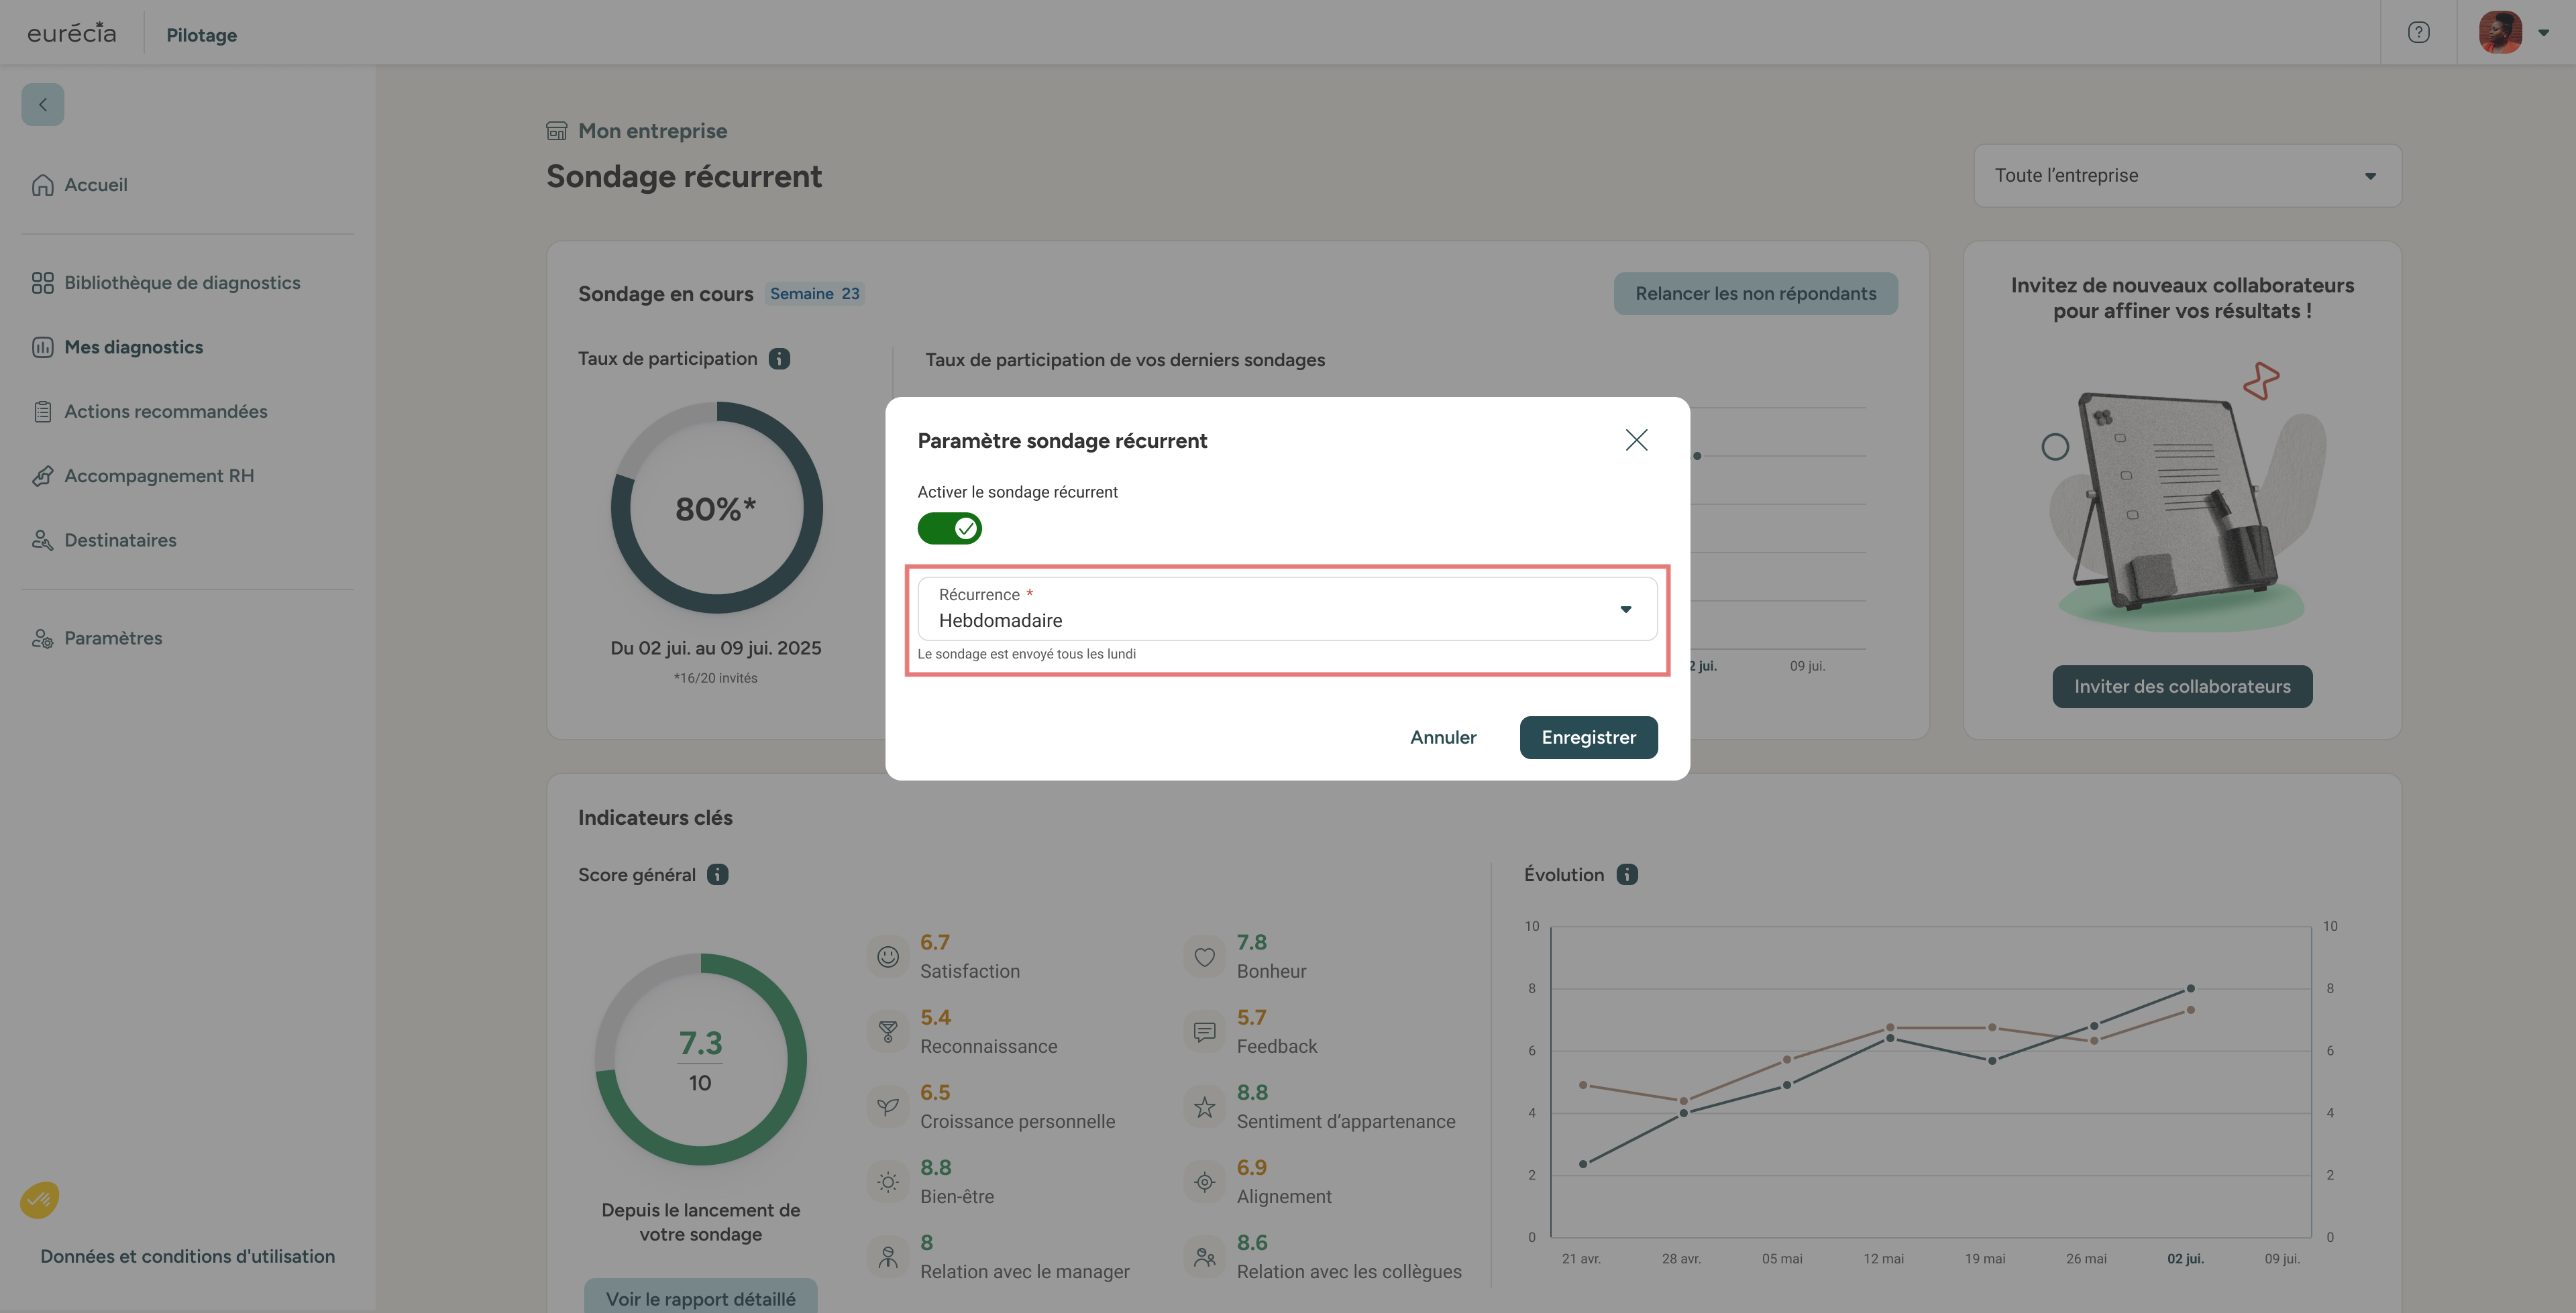Open Actions recommandées in sidebar
2576x1313 pixels.
[165, 412]
